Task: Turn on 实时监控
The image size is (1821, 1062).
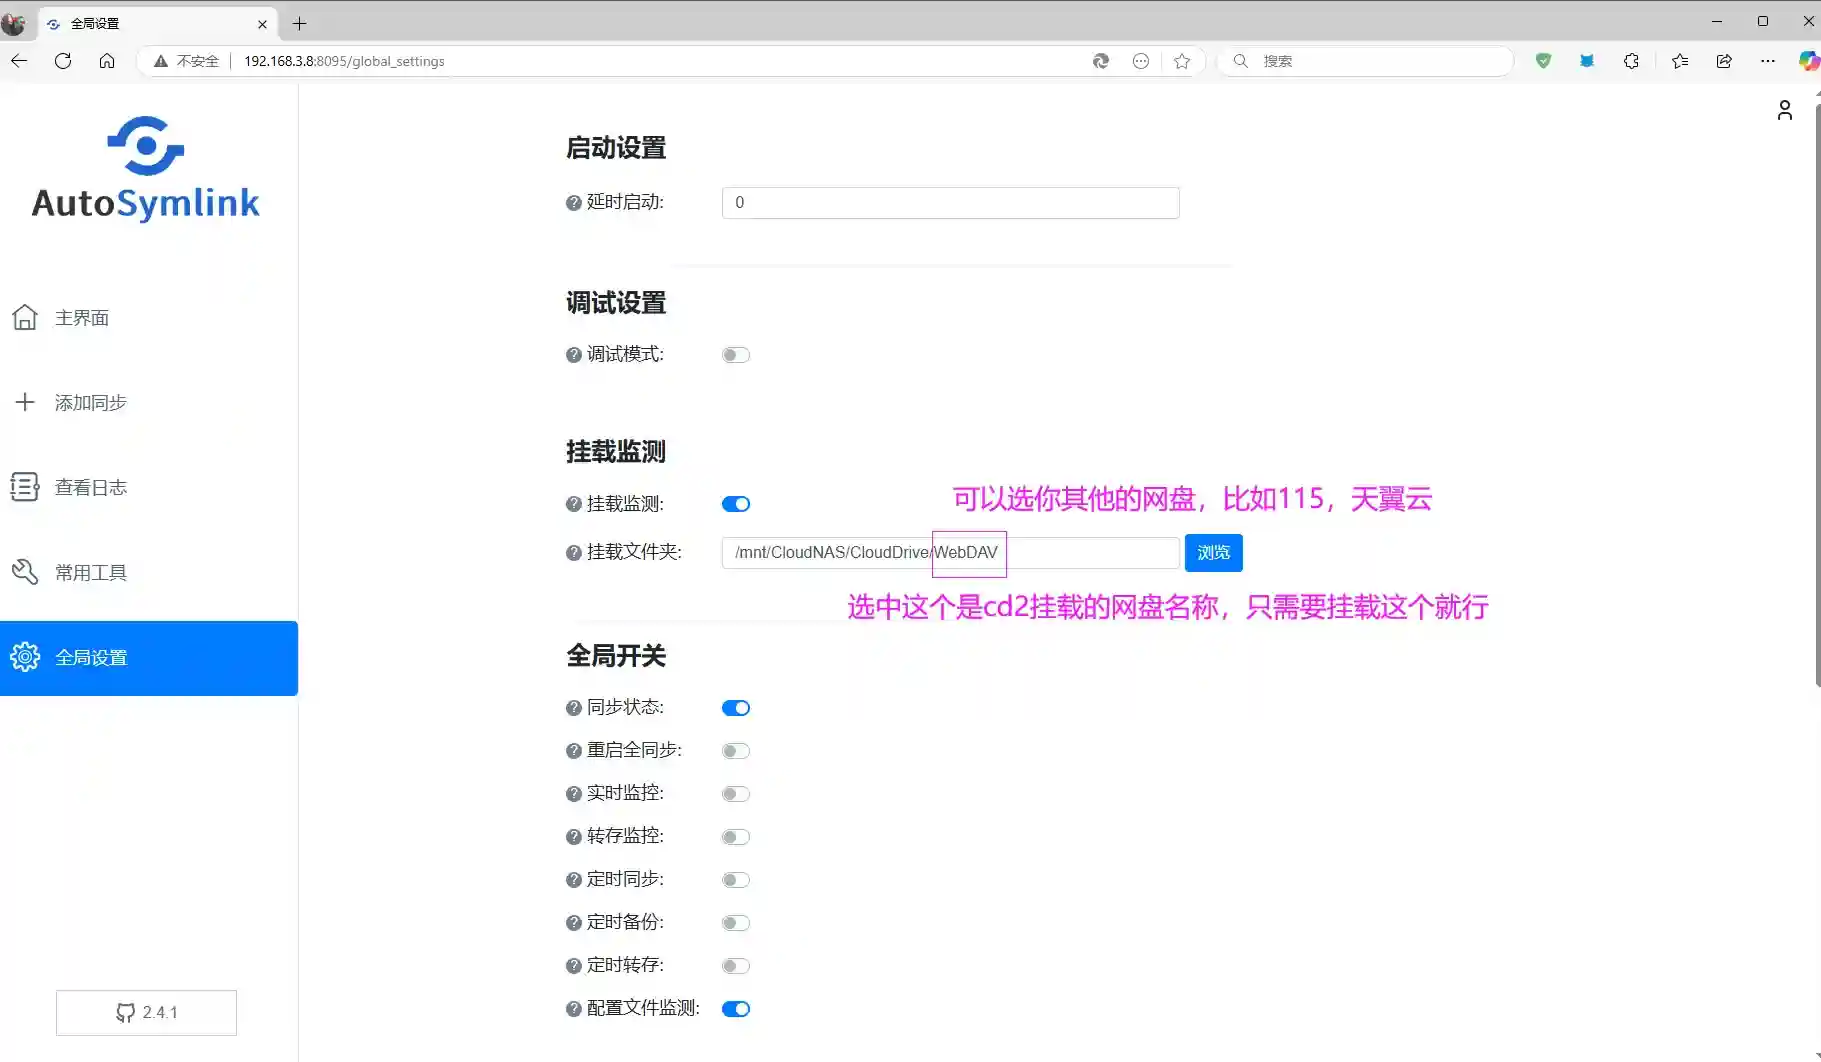Action: point(735,793)
